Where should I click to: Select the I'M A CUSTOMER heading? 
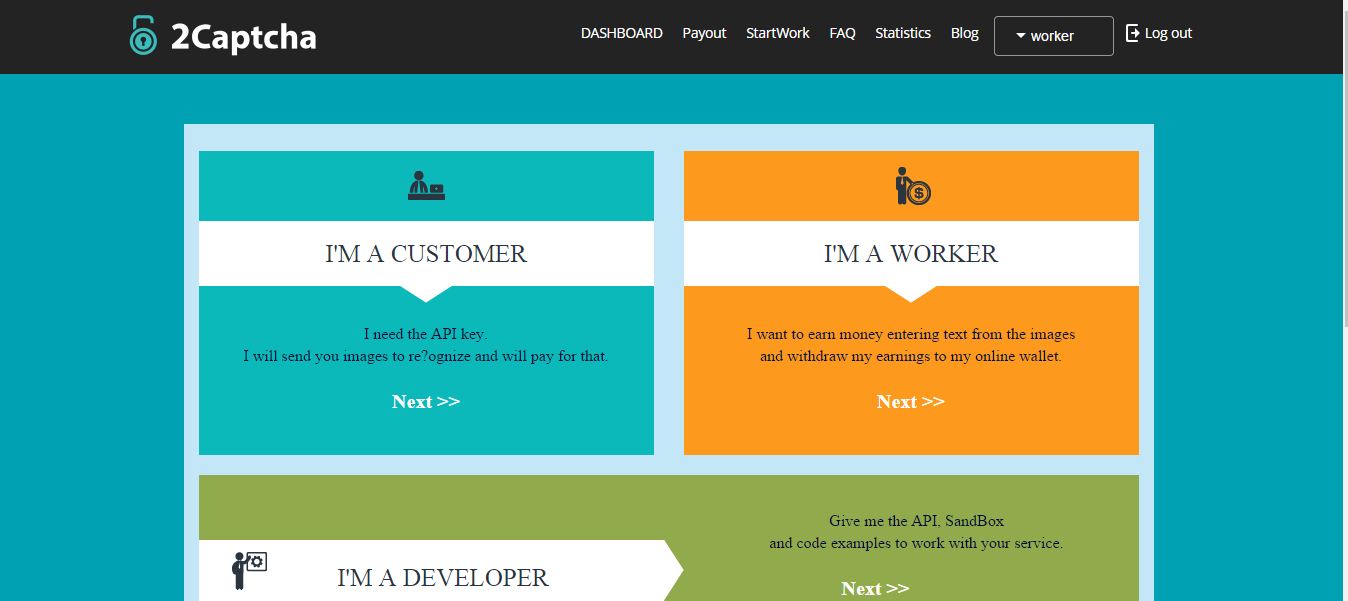pyautogui.click(x=426, y=254)
